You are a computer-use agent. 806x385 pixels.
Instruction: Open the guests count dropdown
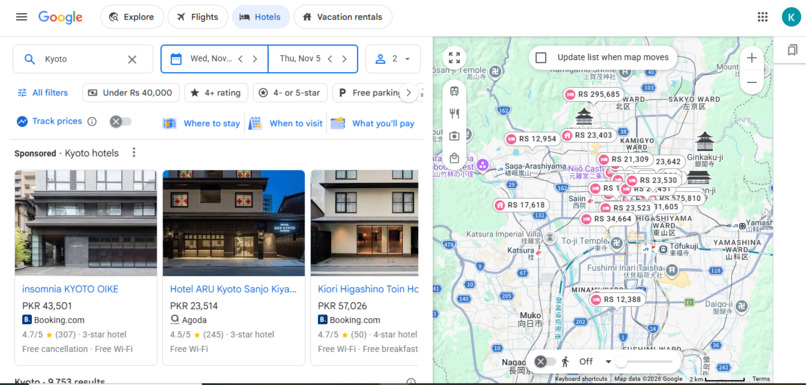[393, 59]
